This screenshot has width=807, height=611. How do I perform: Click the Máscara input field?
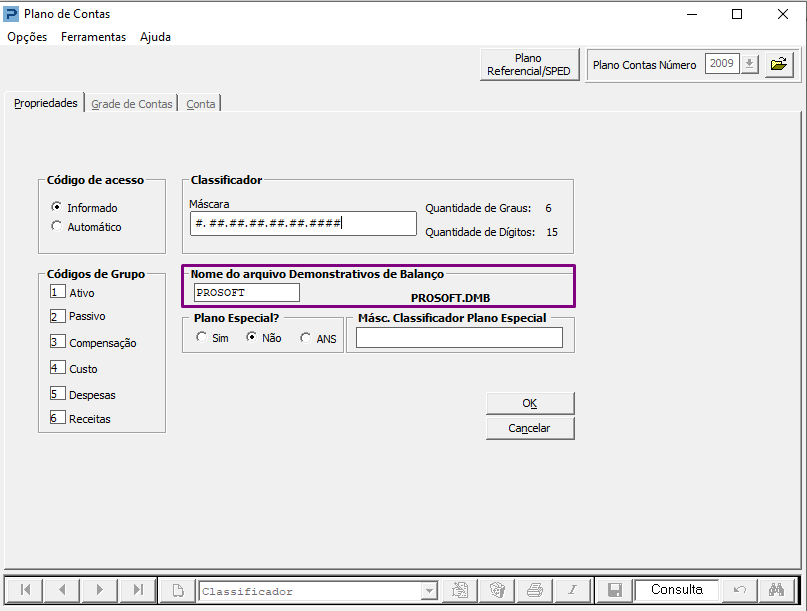coord(303,223)
